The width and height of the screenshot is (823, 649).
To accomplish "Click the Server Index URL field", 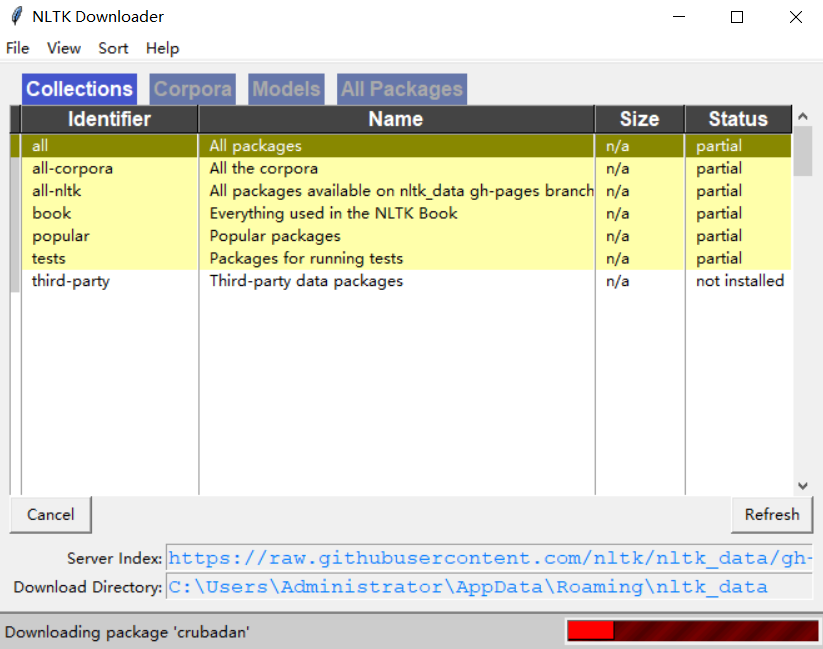I will click(489, 558).
